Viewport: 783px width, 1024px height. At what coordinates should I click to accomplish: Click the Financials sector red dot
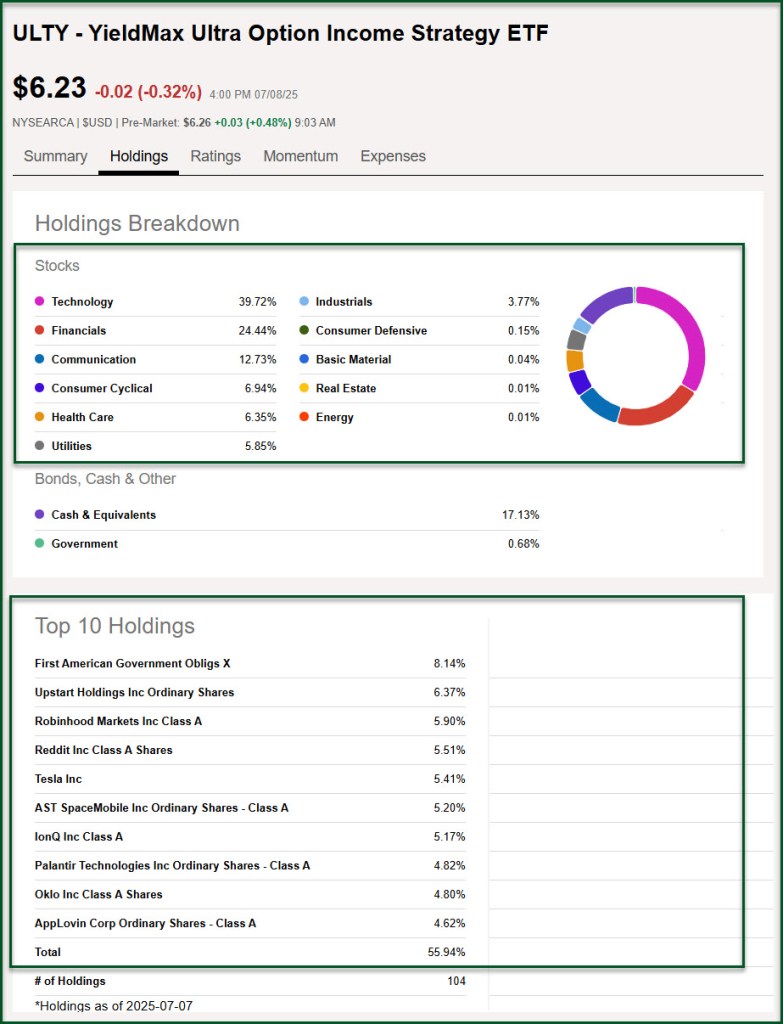click(x=40, y=330)
